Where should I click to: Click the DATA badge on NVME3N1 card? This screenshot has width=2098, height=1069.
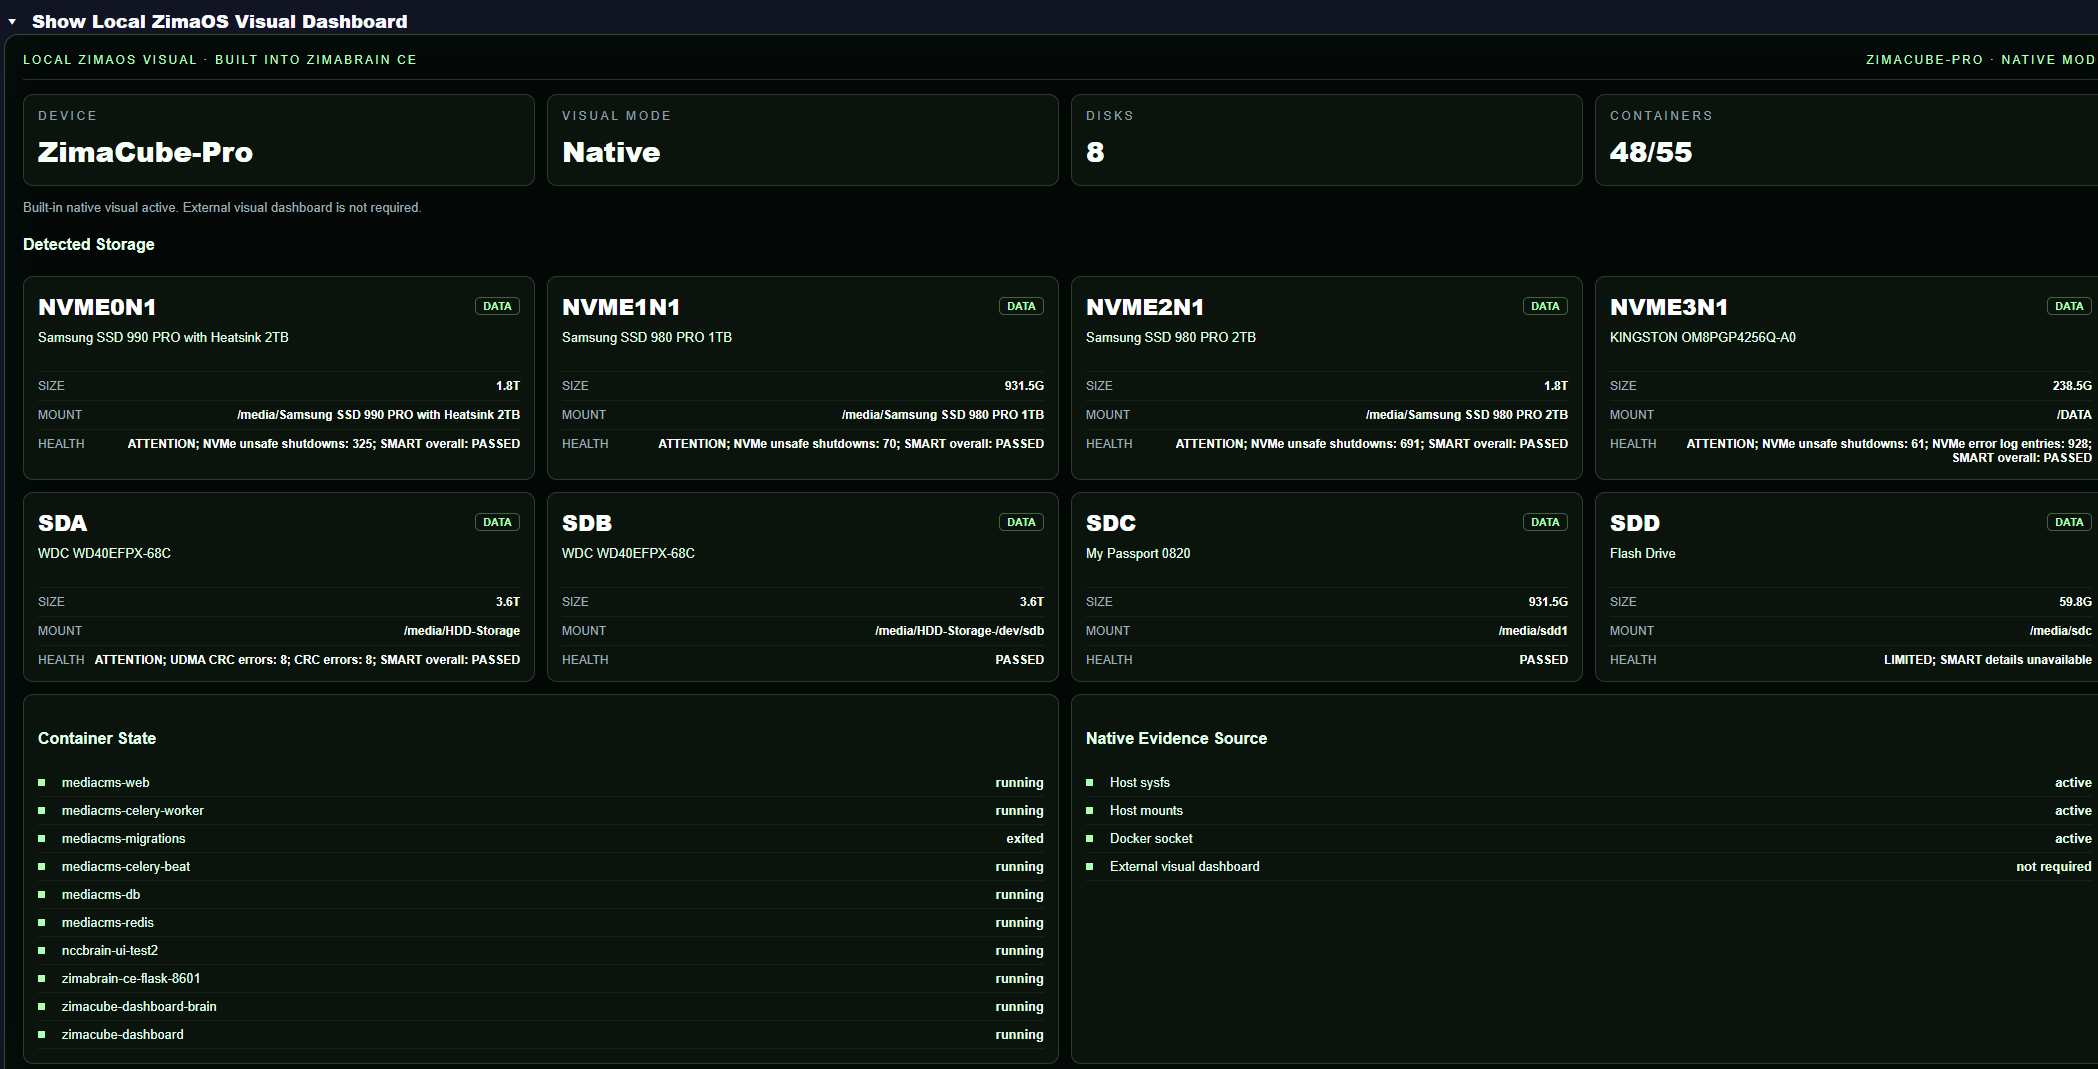pos(2069,306)
